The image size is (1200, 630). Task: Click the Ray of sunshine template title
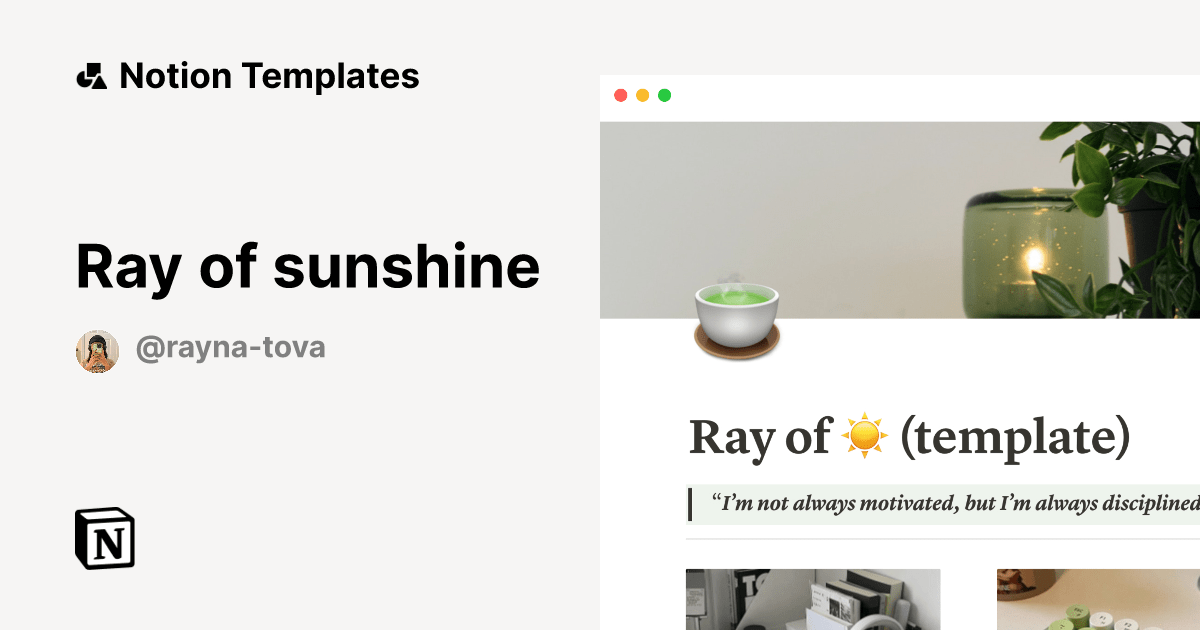tap(308, 267)
